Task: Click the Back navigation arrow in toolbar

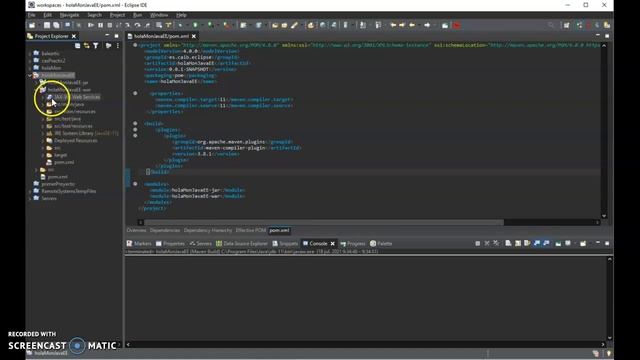Action: tap(412, 25)
